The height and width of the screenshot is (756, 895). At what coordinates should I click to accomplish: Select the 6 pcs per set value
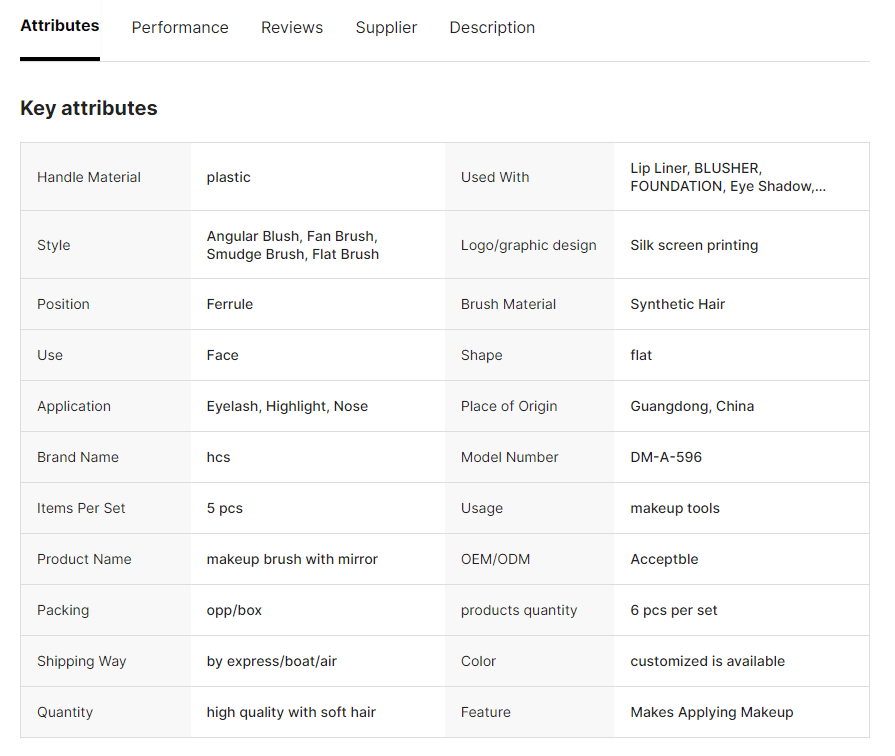[673, 610]
